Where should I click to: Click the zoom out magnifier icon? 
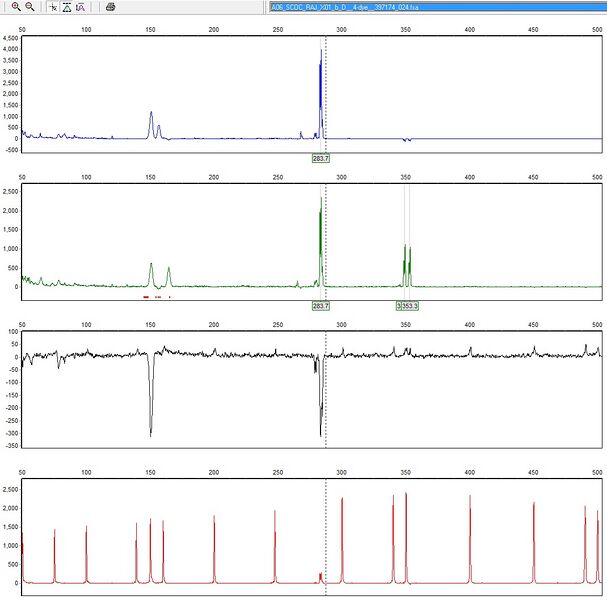[x=30, y=7]
